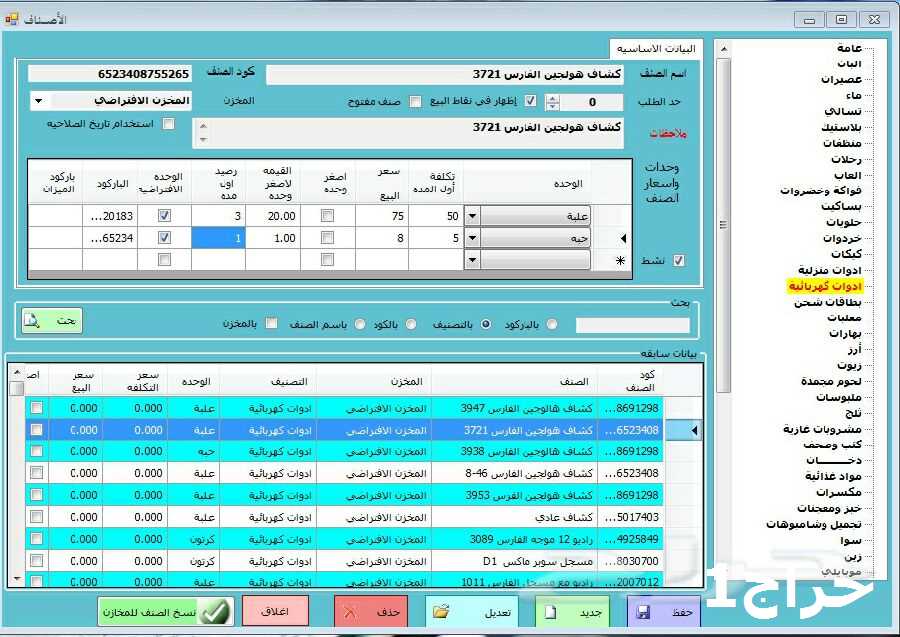Select the خبز ومعجنات category
This screenshot has height=637, width=900.
829,508
